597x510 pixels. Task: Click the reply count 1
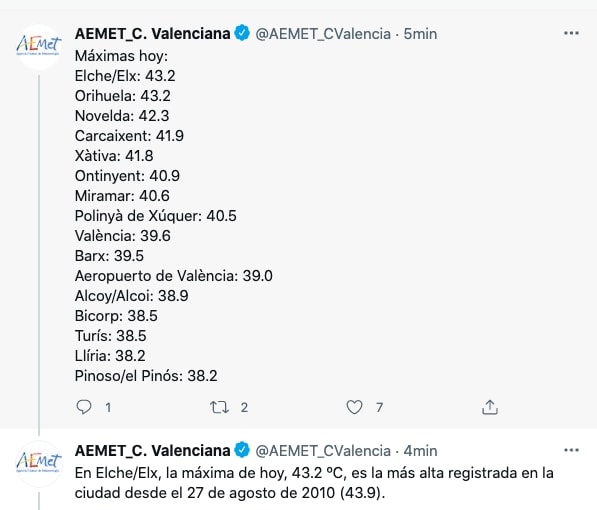coord(108,408)
